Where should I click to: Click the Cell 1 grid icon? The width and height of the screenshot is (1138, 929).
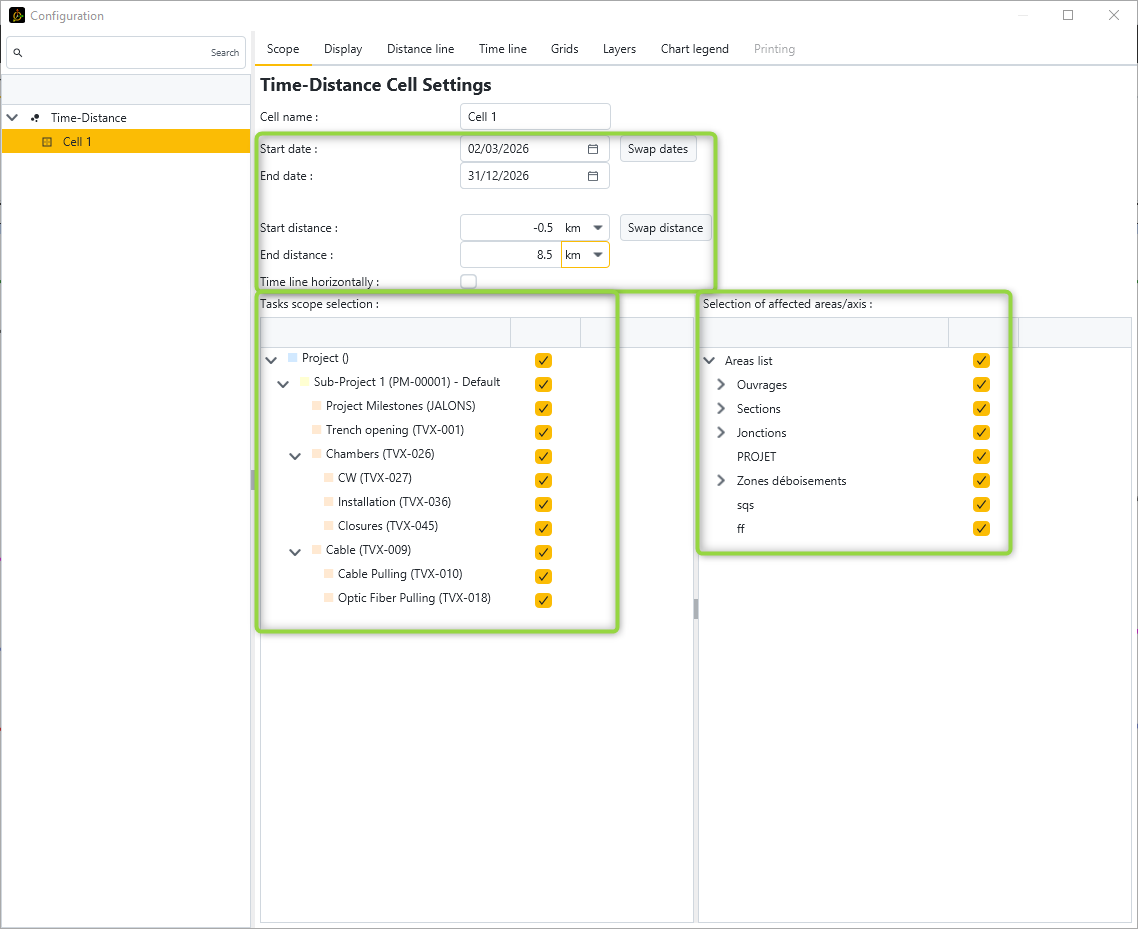coord(46,142)
